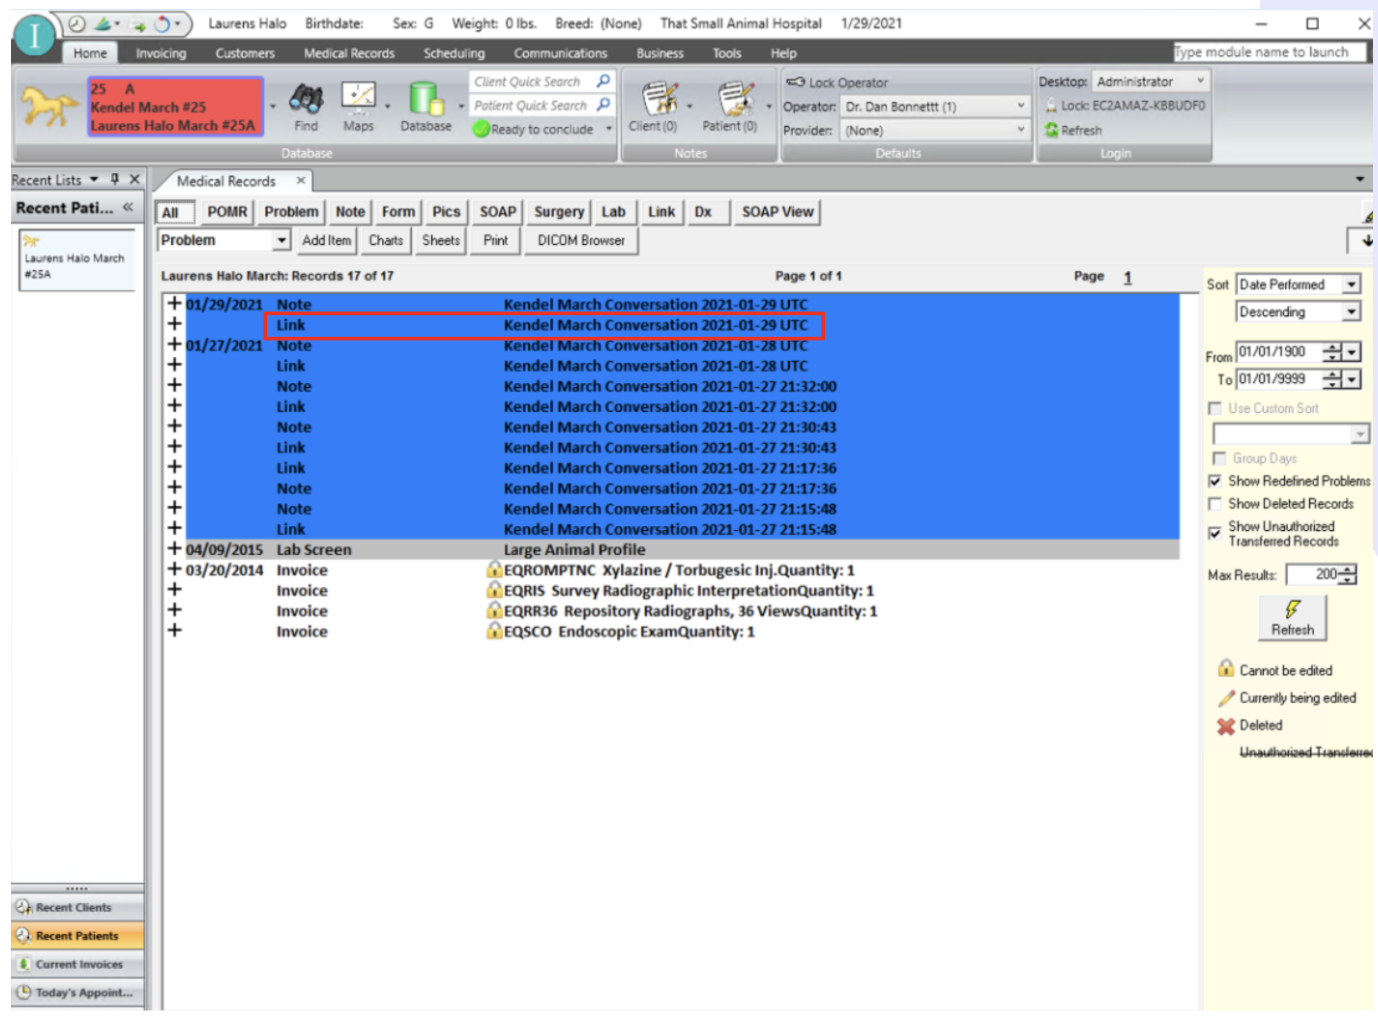Uncheck Show Redefined Problems

point(1215,481)
